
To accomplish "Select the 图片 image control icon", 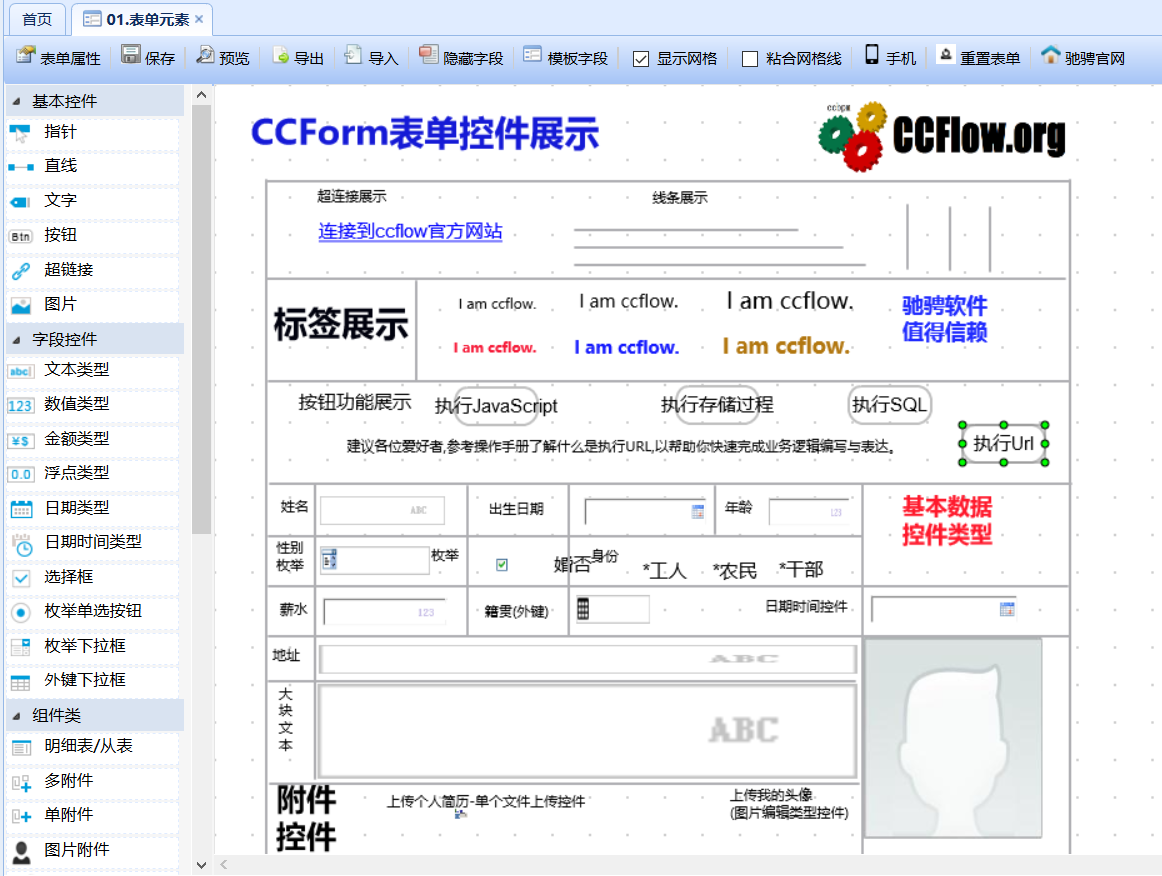I will click(20, 305).
